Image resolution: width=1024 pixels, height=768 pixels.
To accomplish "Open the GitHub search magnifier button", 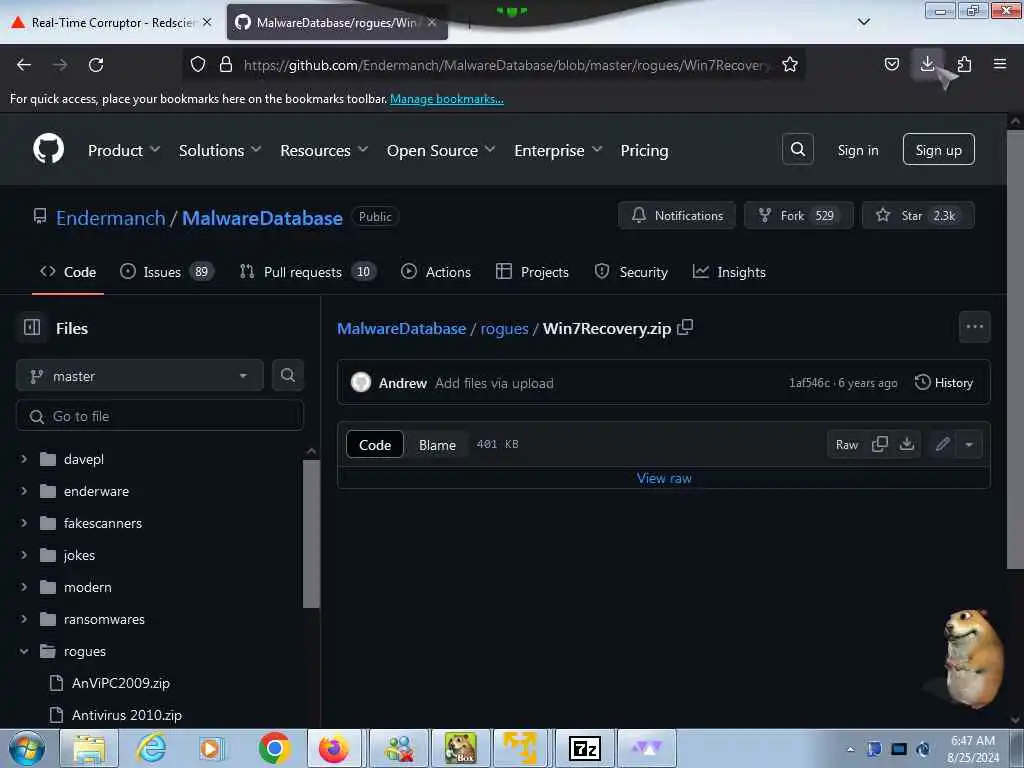I will (797, 150).
